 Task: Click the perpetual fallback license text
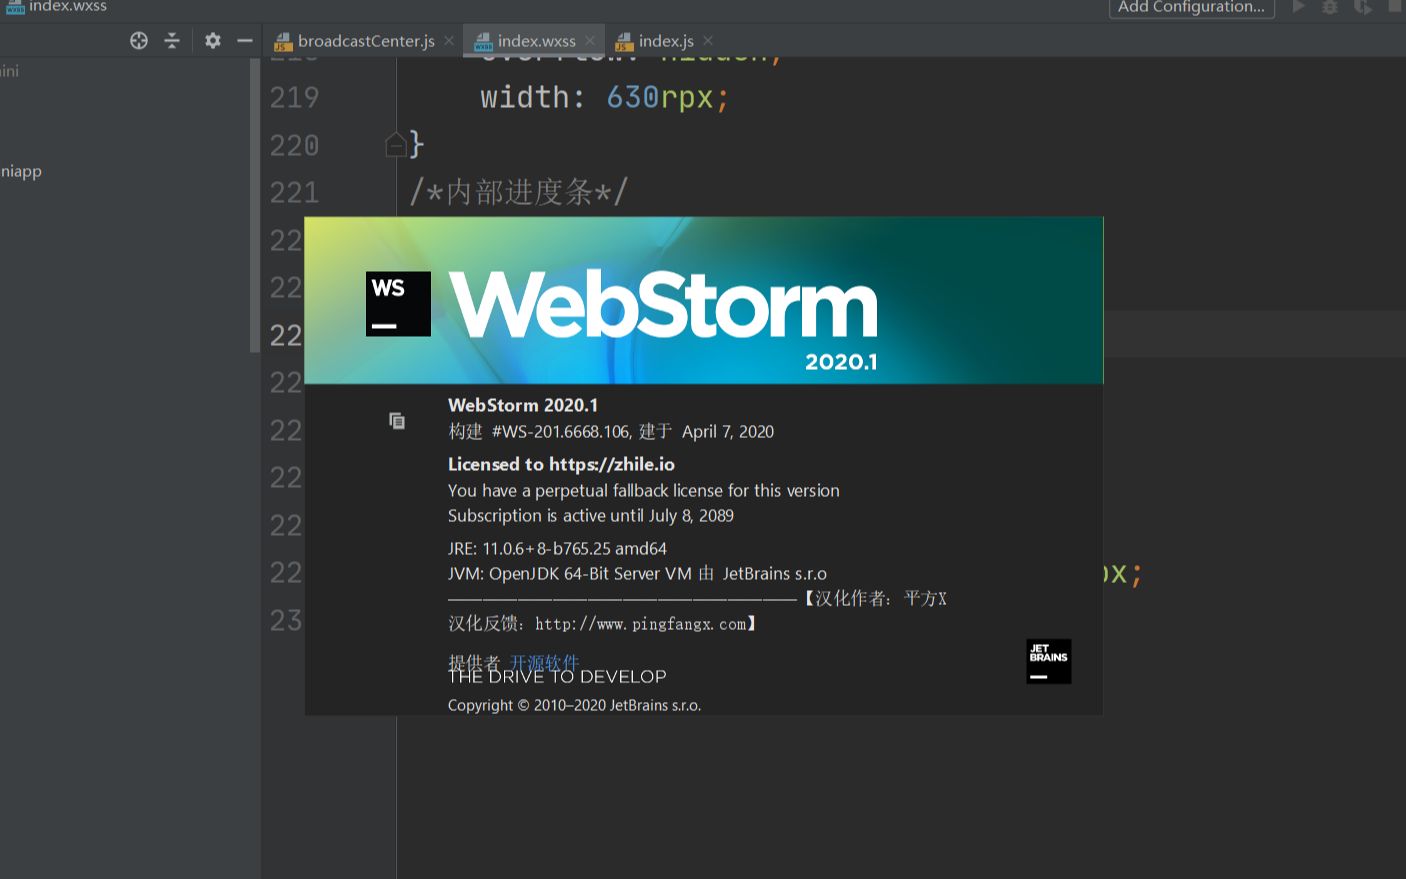[x=644, y=490]
